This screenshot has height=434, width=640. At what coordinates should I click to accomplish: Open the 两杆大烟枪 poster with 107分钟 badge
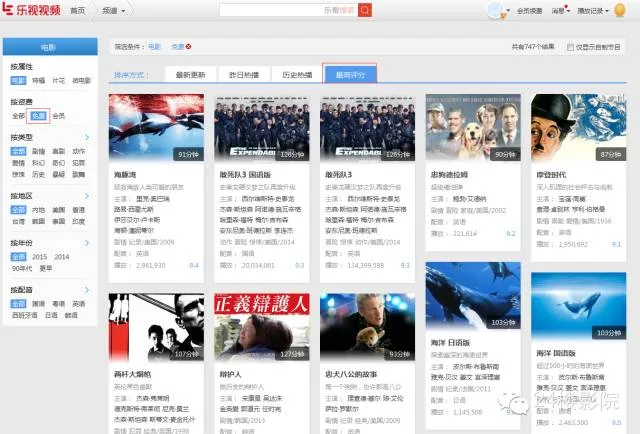[156, 327]
